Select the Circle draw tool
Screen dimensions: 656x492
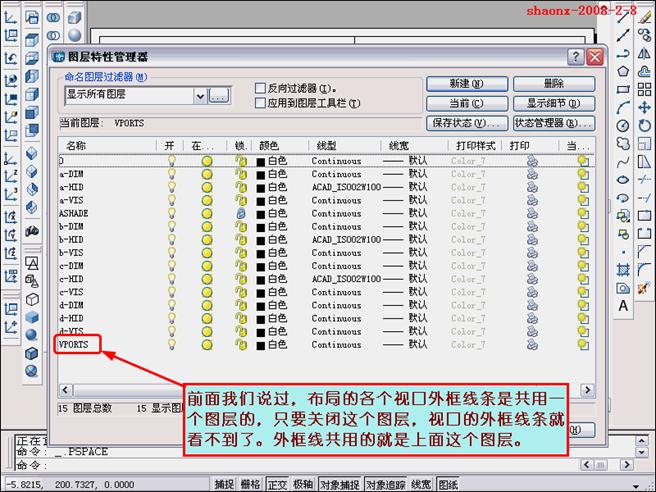tap(623, 126)
